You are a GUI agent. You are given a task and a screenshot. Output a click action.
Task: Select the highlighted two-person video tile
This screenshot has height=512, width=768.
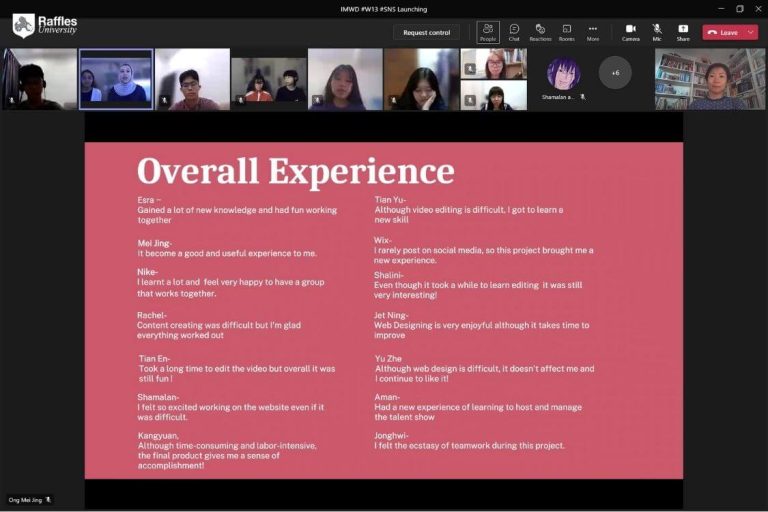pyautogui.click(x=116, y=79)
